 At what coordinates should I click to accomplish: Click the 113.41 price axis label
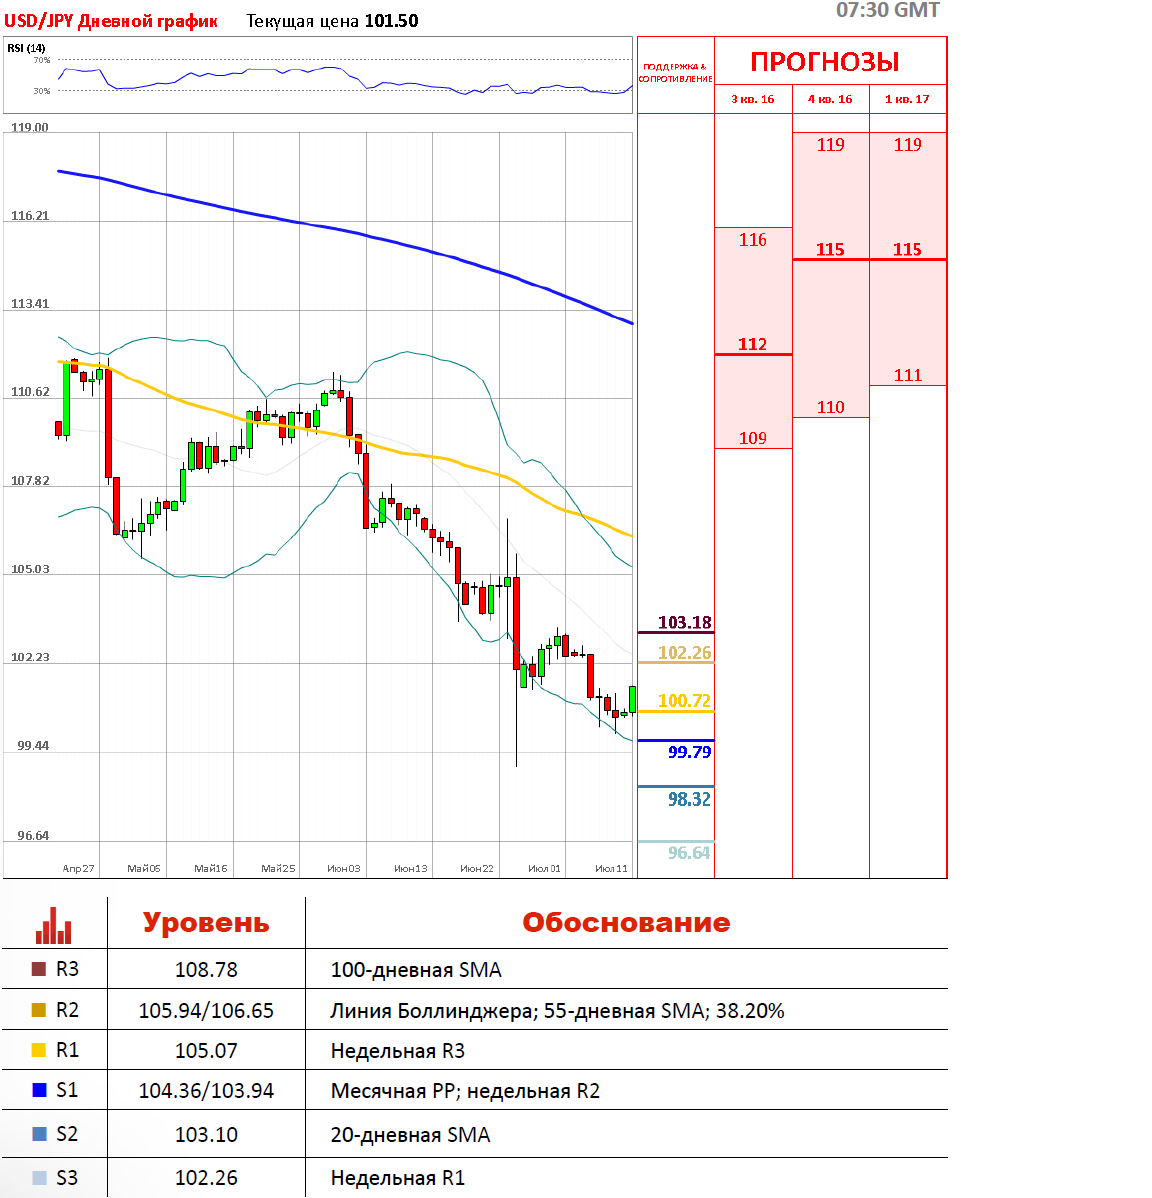click(30, 304)
